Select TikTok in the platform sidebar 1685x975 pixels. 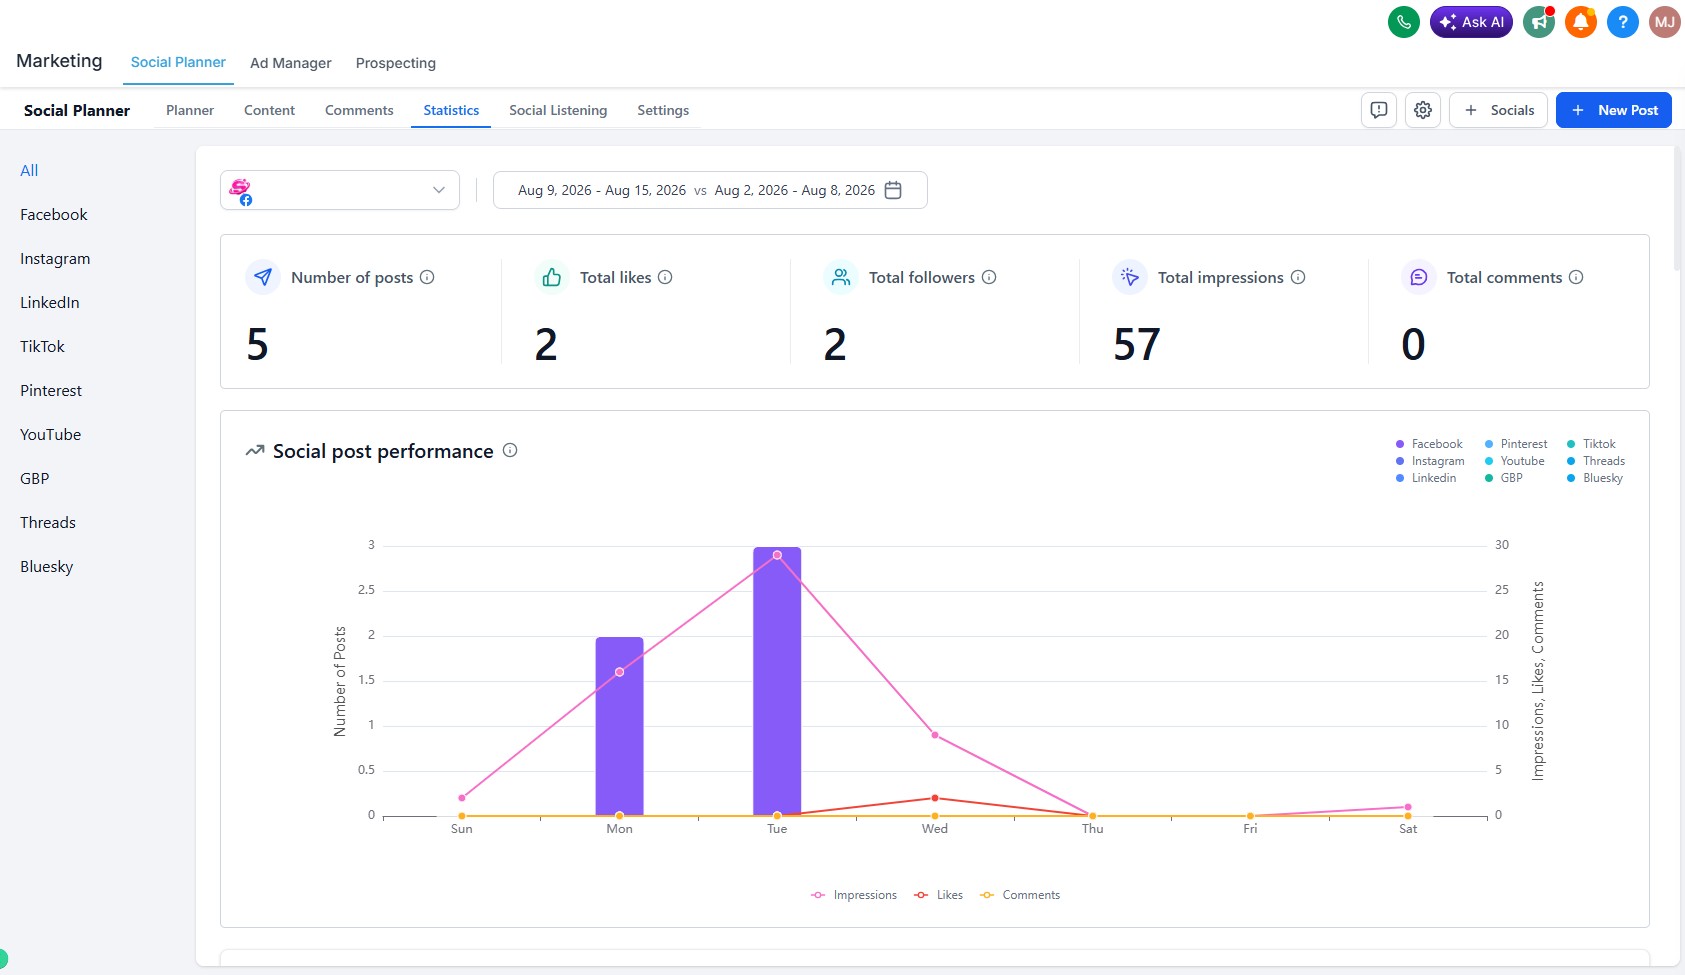(x=42, y=346)
